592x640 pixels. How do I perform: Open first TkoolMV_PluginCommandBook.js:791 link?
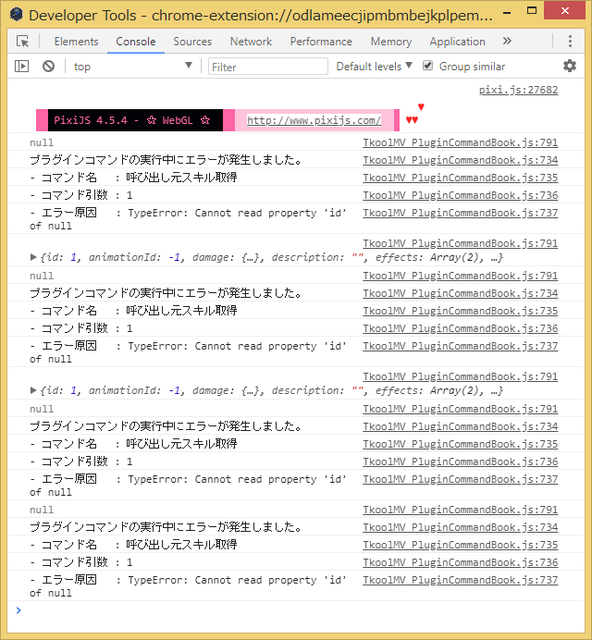[x=460, y=142]
